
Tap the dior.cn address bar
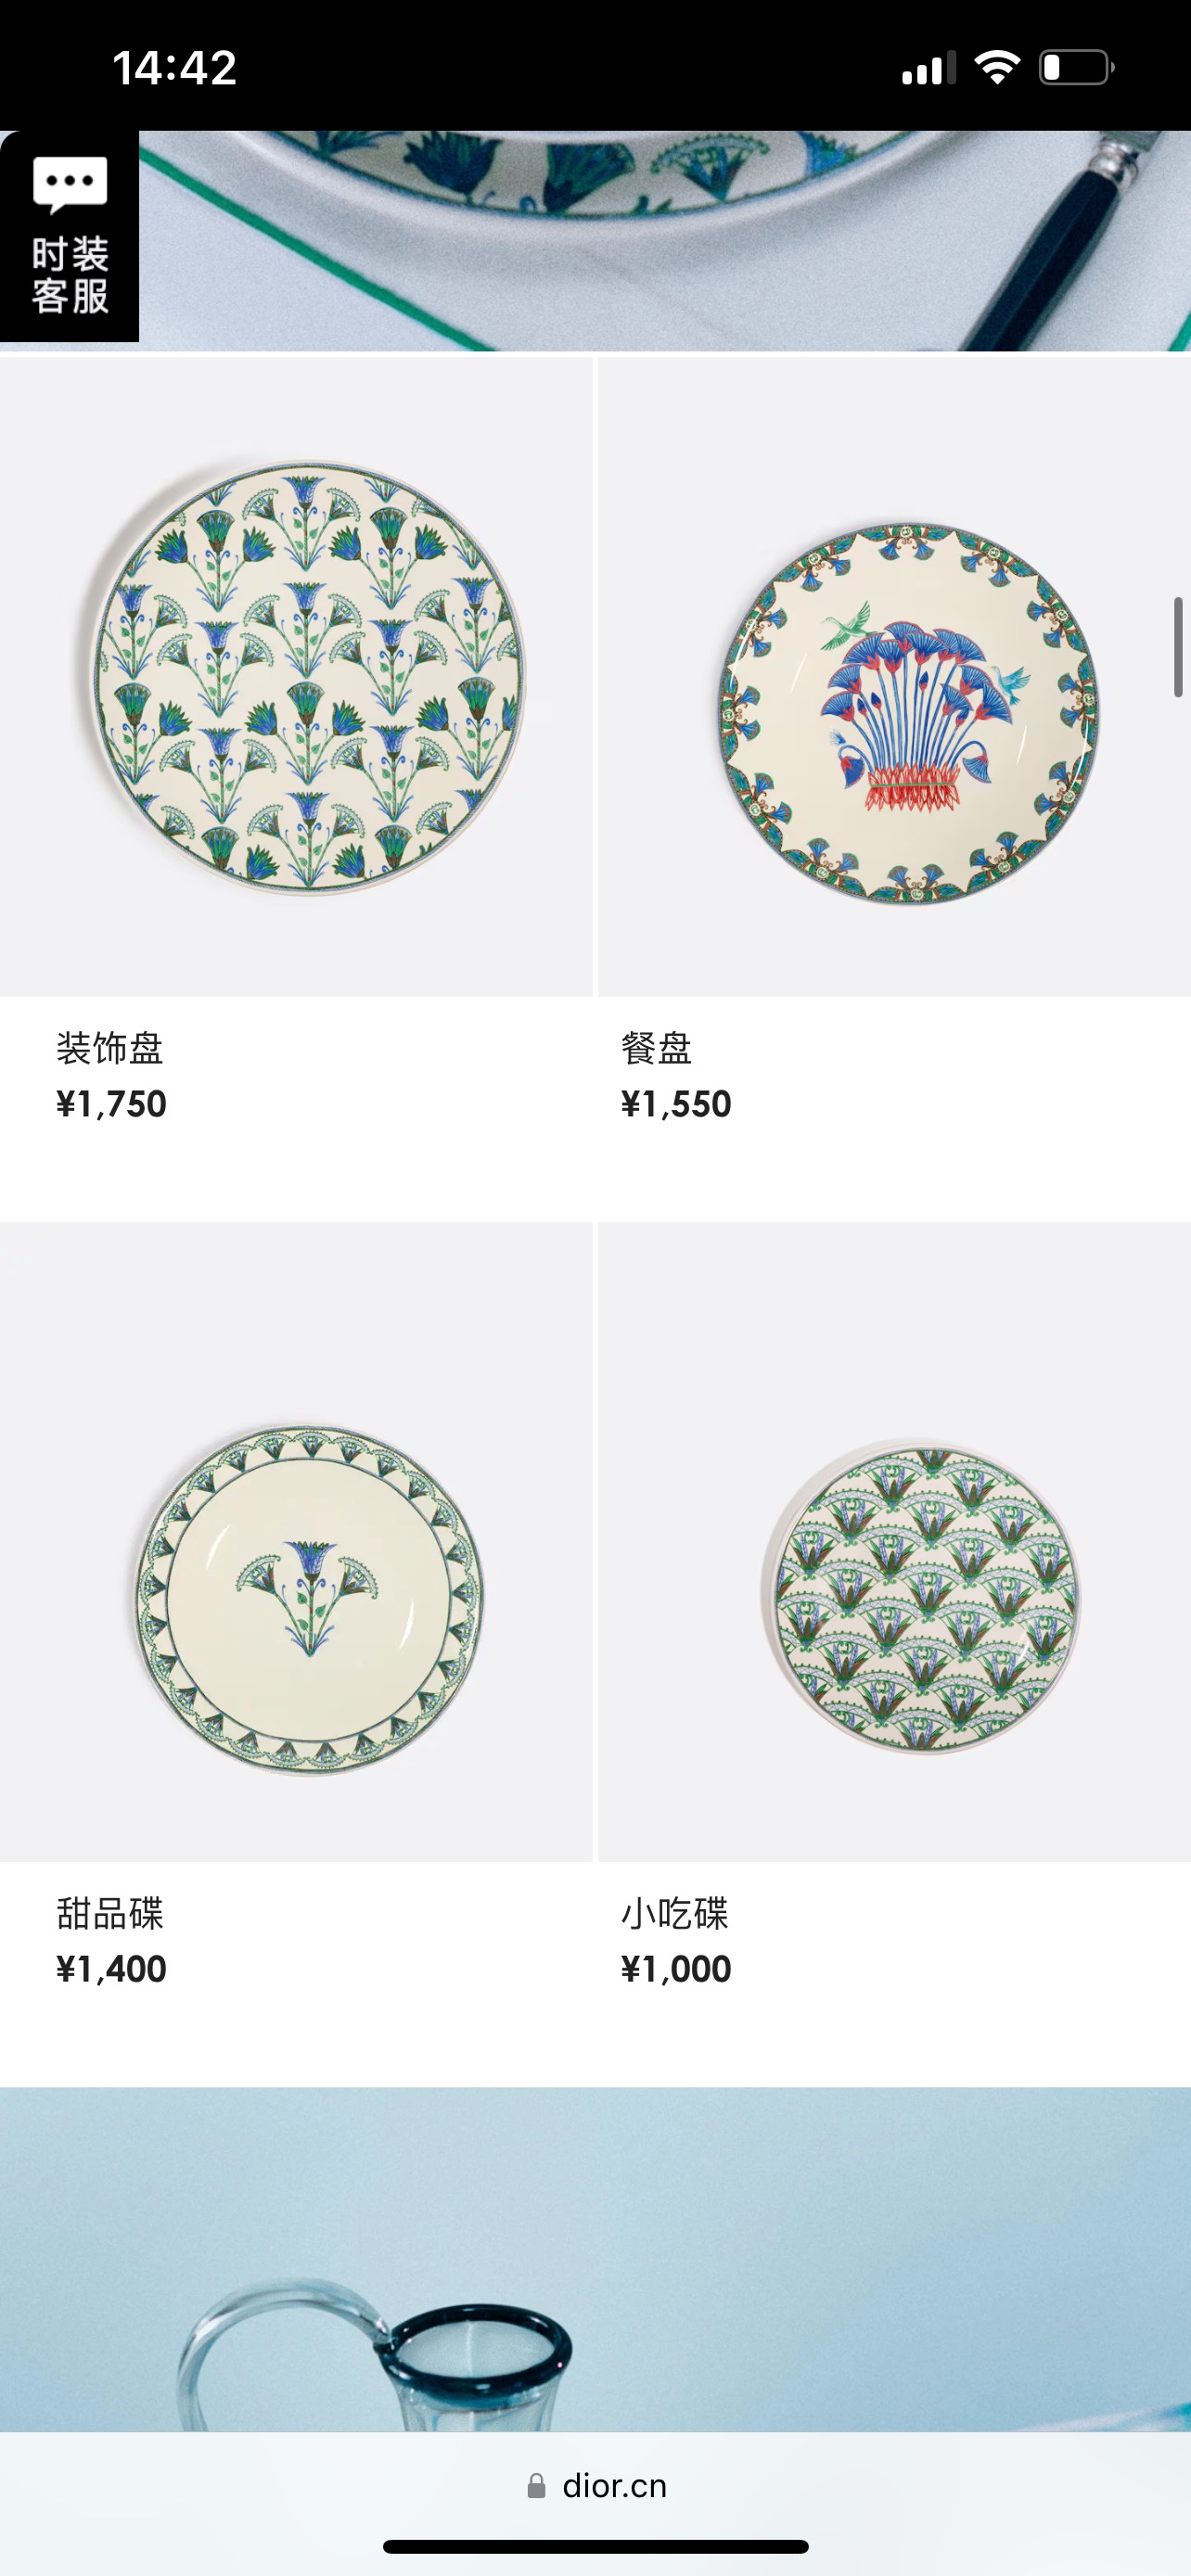596,2486
